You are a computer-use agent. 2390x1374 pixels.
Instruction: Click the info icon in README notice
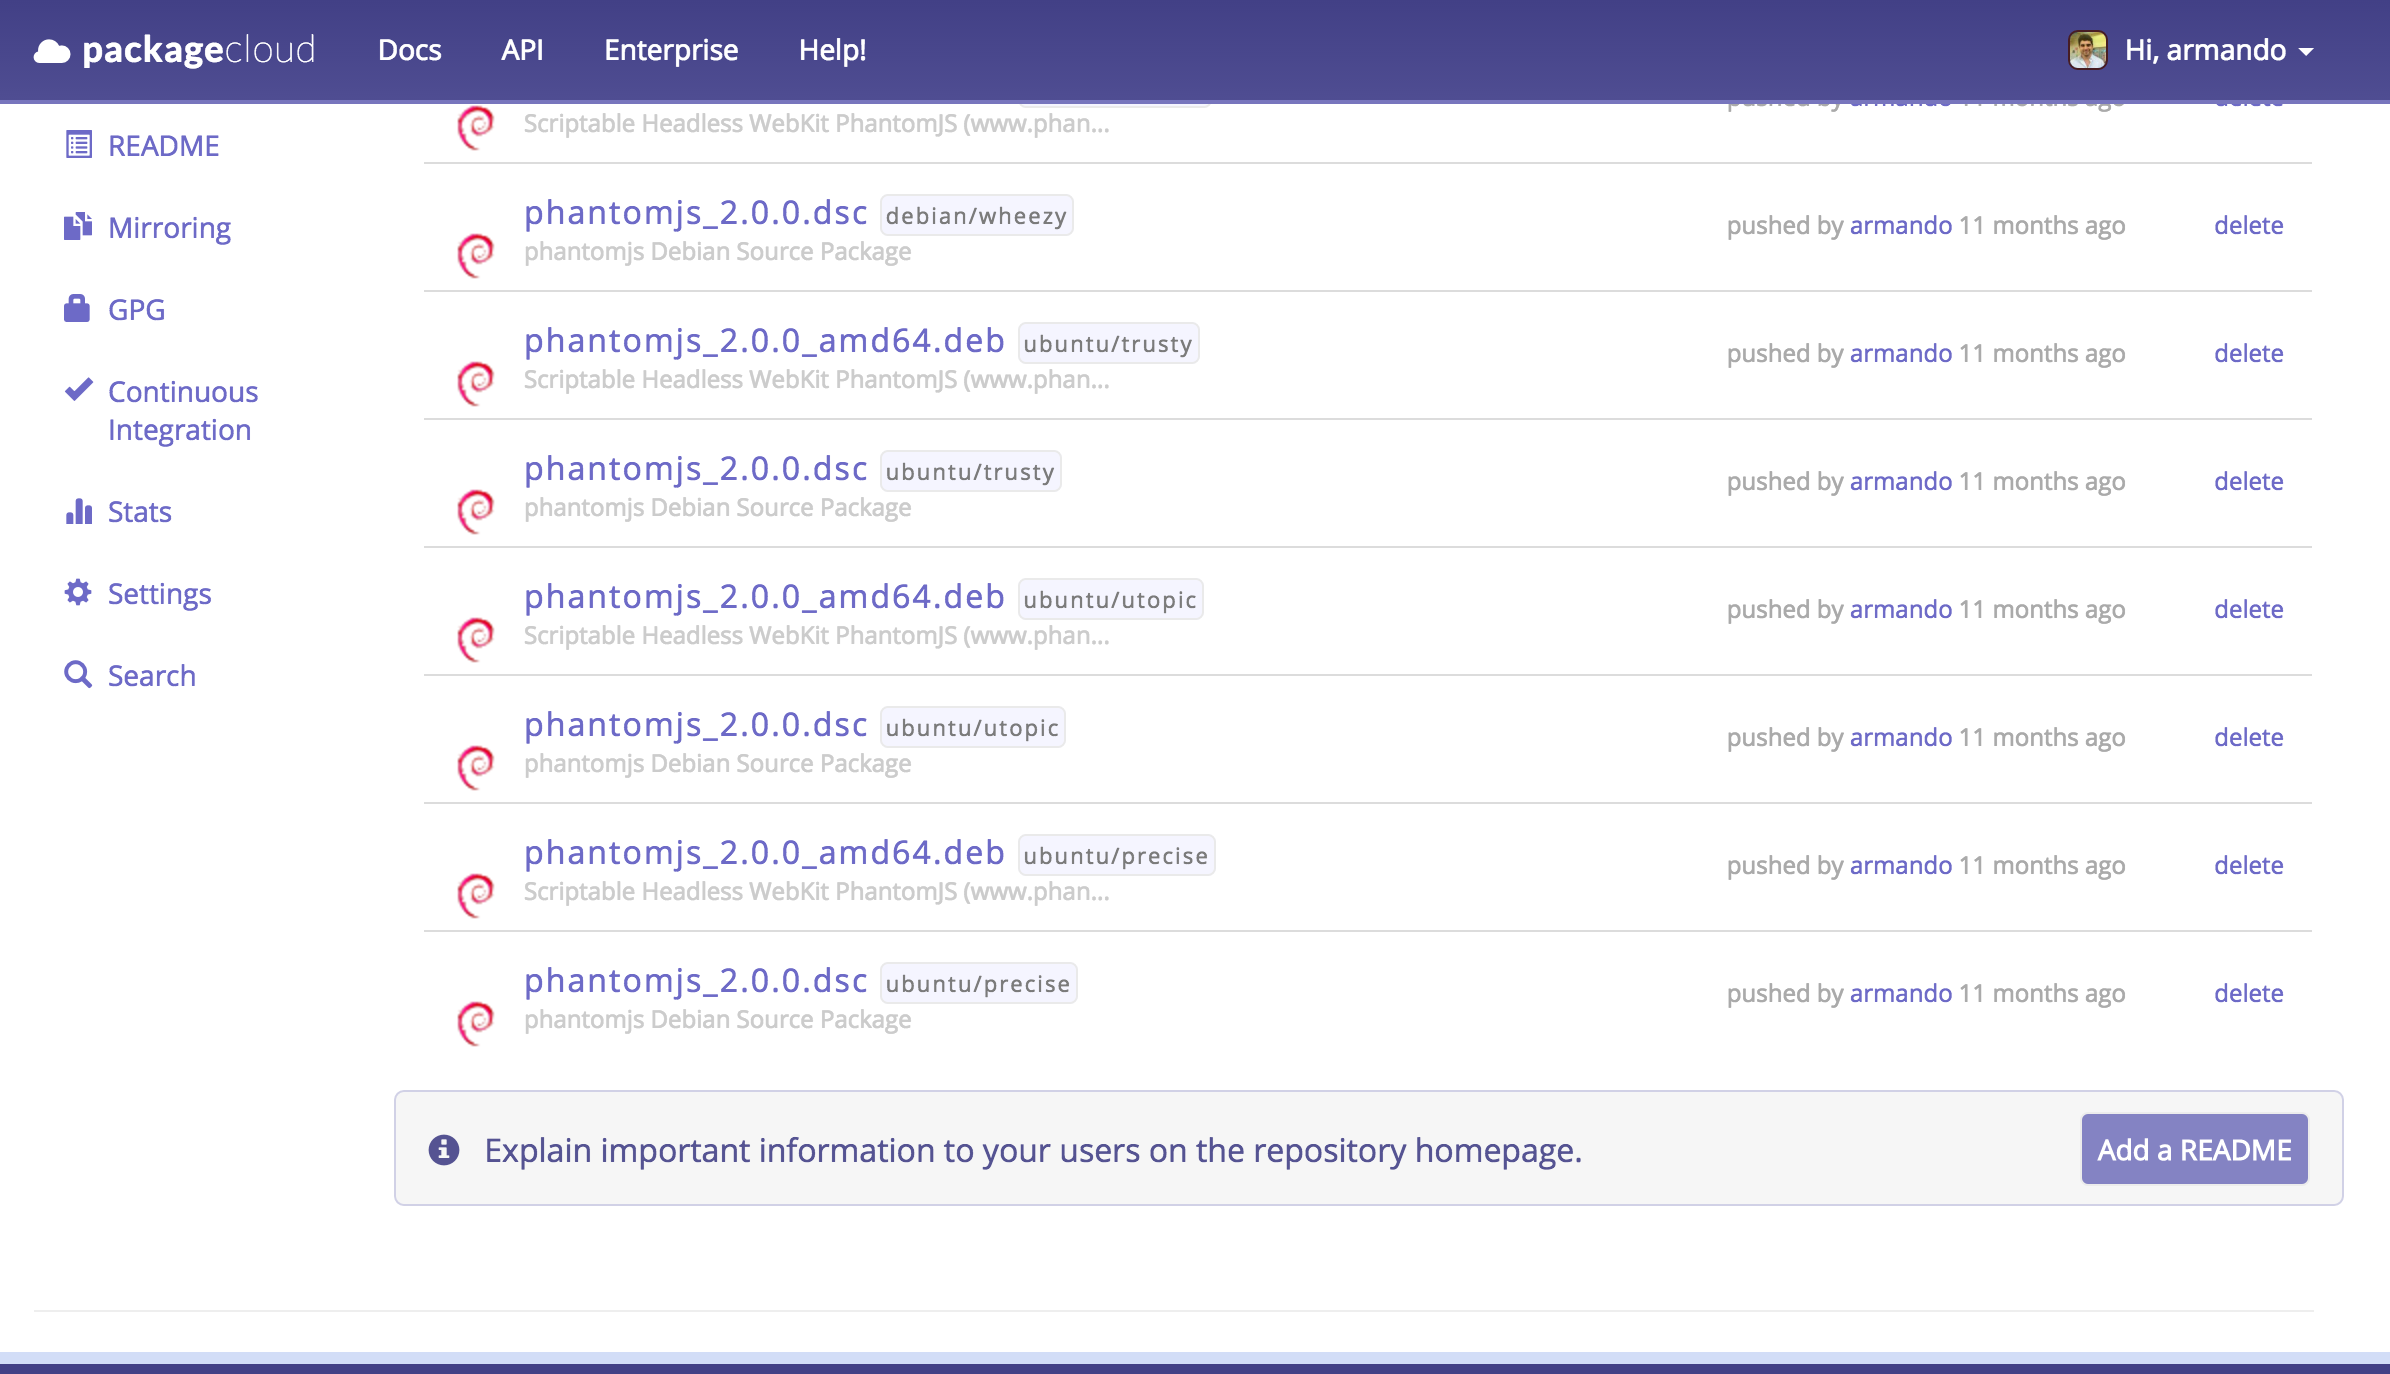(x=444, y=1150)
